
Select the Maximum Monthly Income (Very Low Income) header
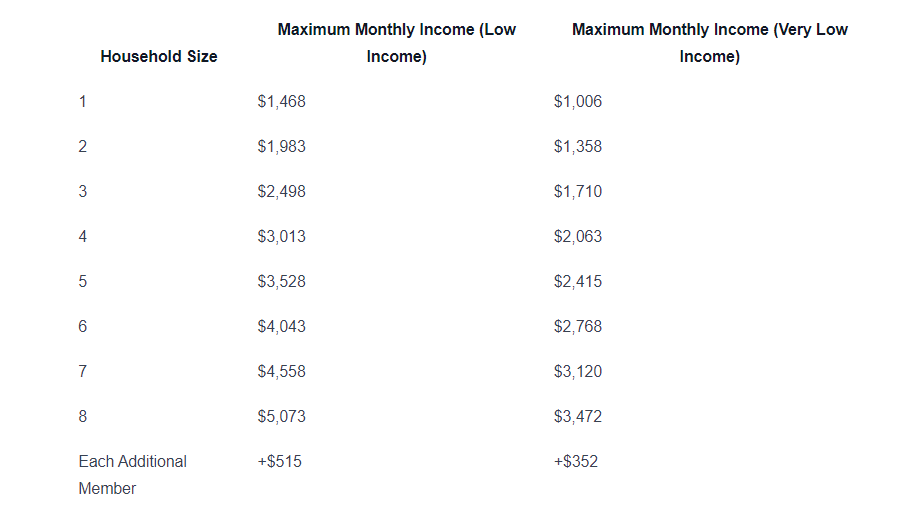tap(709, 43)
